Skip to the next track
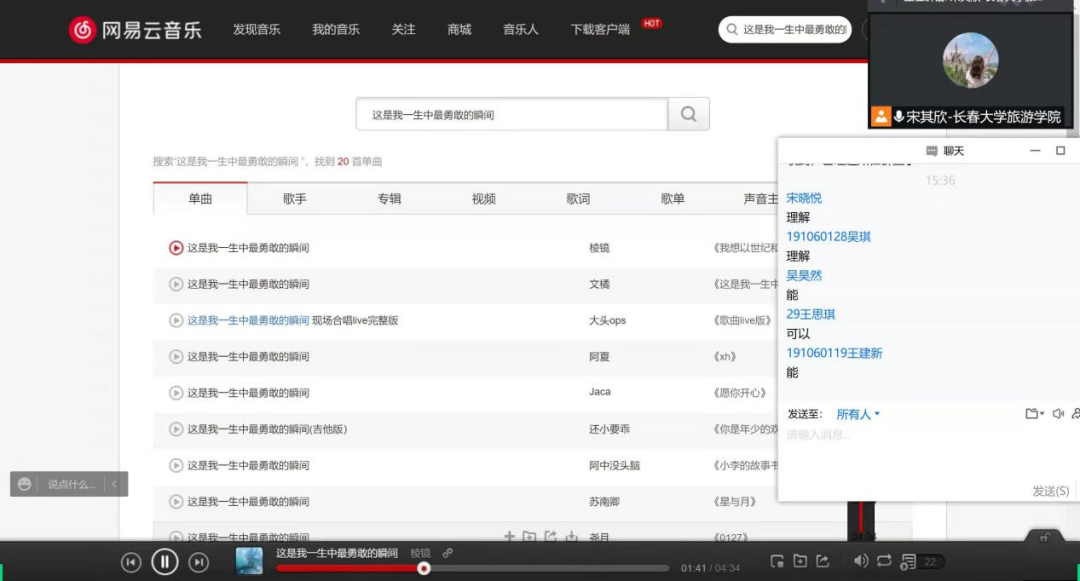1080x581 pixels. (198, 562)
